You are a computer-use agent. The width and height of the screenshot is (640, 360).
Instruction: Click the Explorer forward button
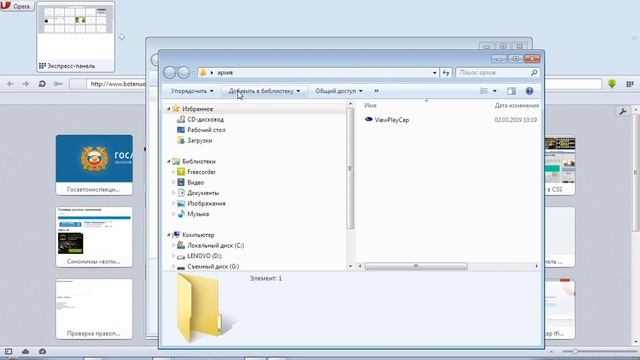183,72
